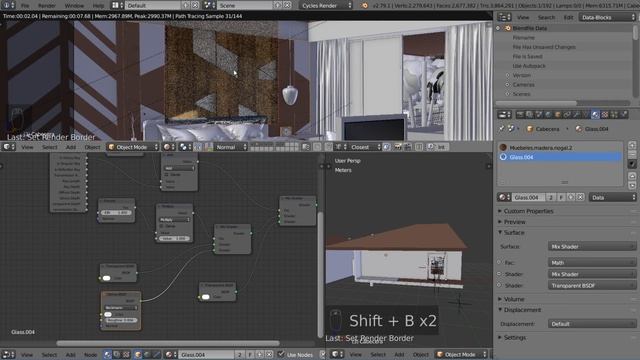The height and width of the screenshot is (360, 640).
Task: Open viewport shading mode selector icon
Action: tap(169, 147)
